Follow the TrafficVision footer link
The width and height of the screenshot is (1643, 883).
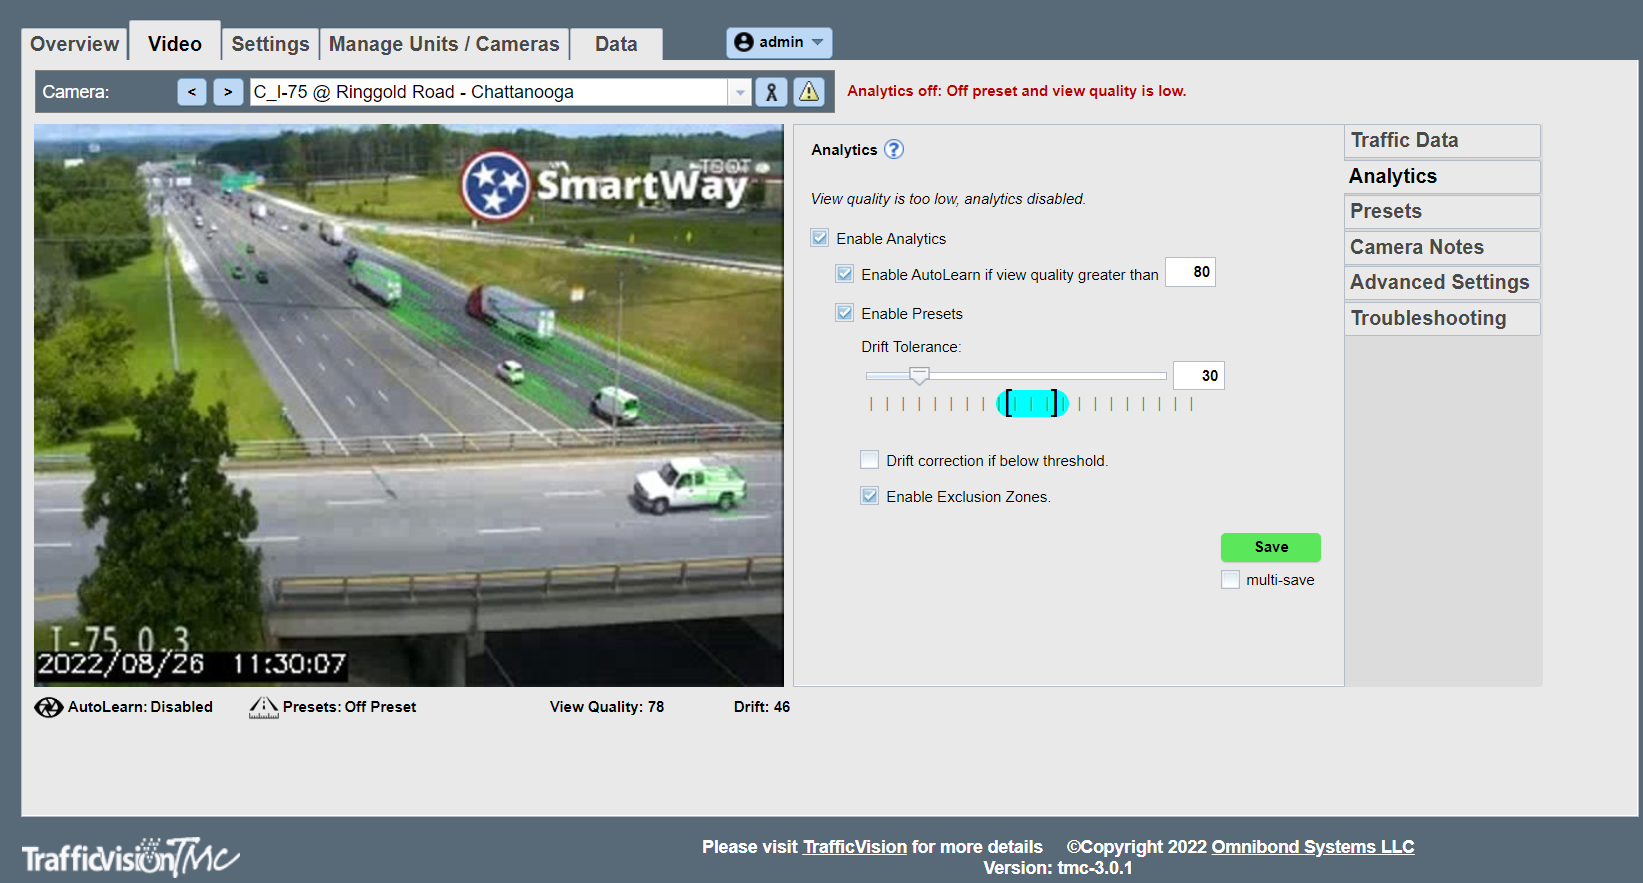point(855,847)
